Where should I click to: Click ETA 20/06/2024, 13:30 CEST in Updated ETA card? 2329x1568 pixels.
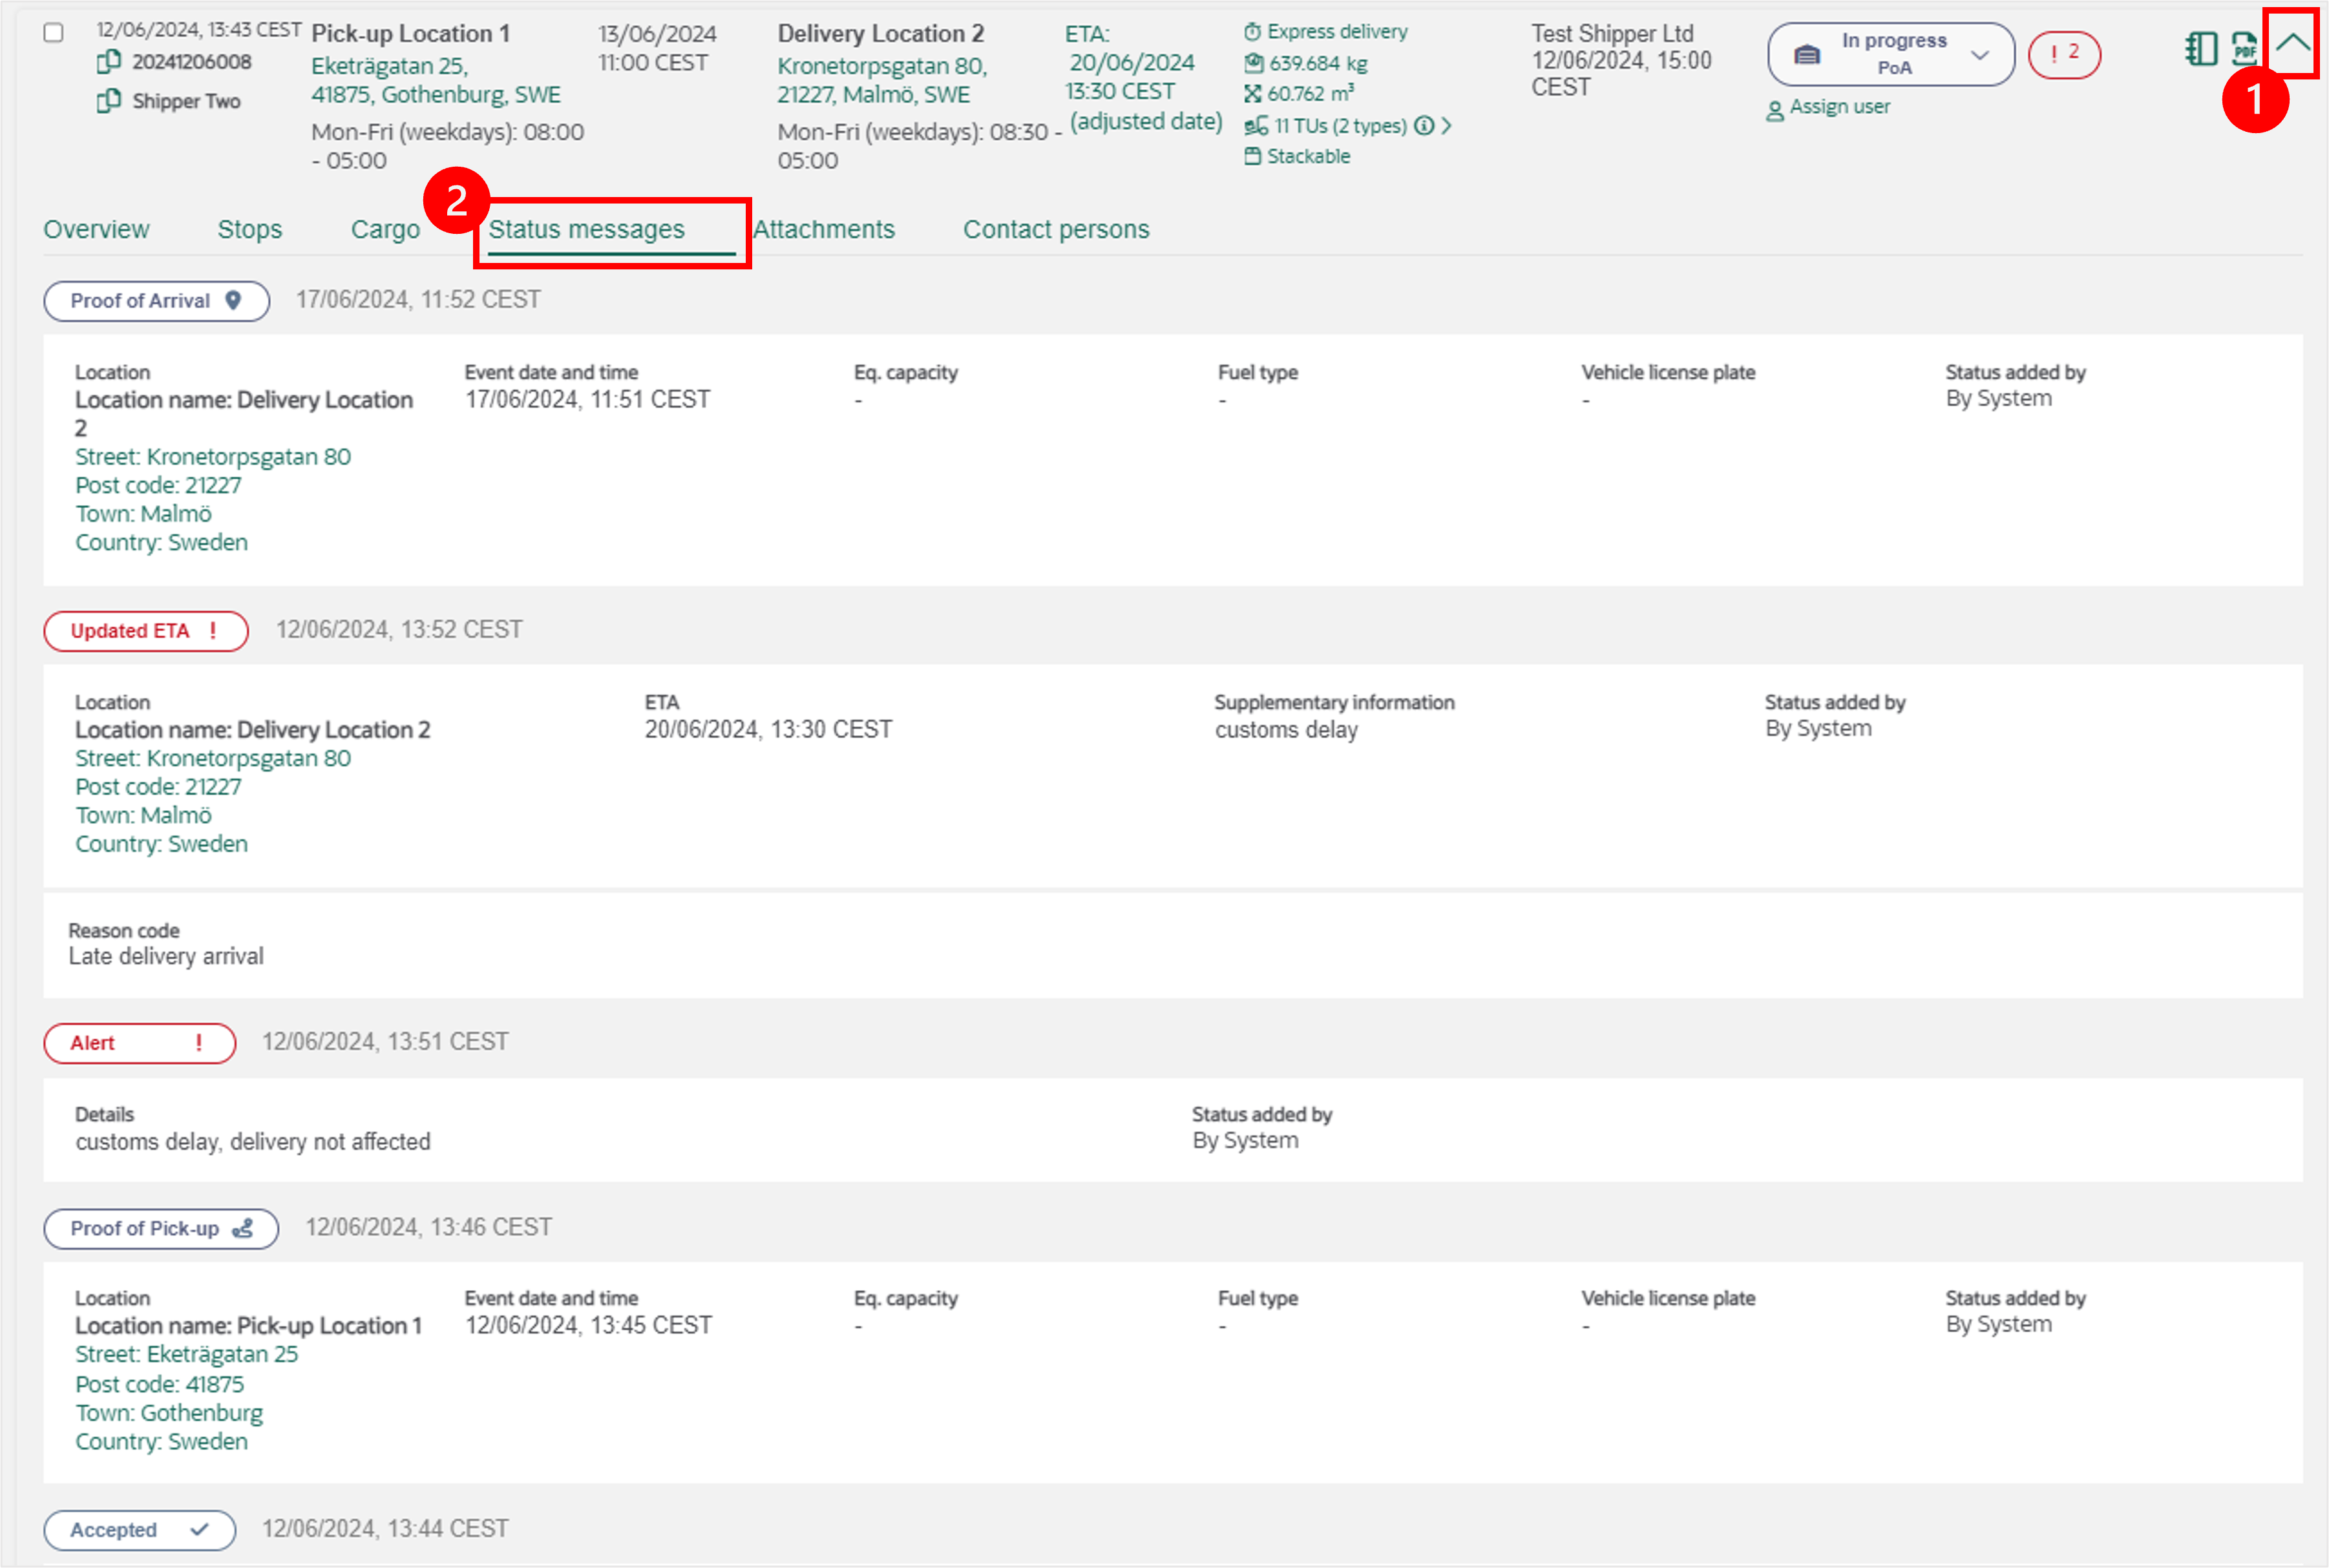(x=768, y=730)
